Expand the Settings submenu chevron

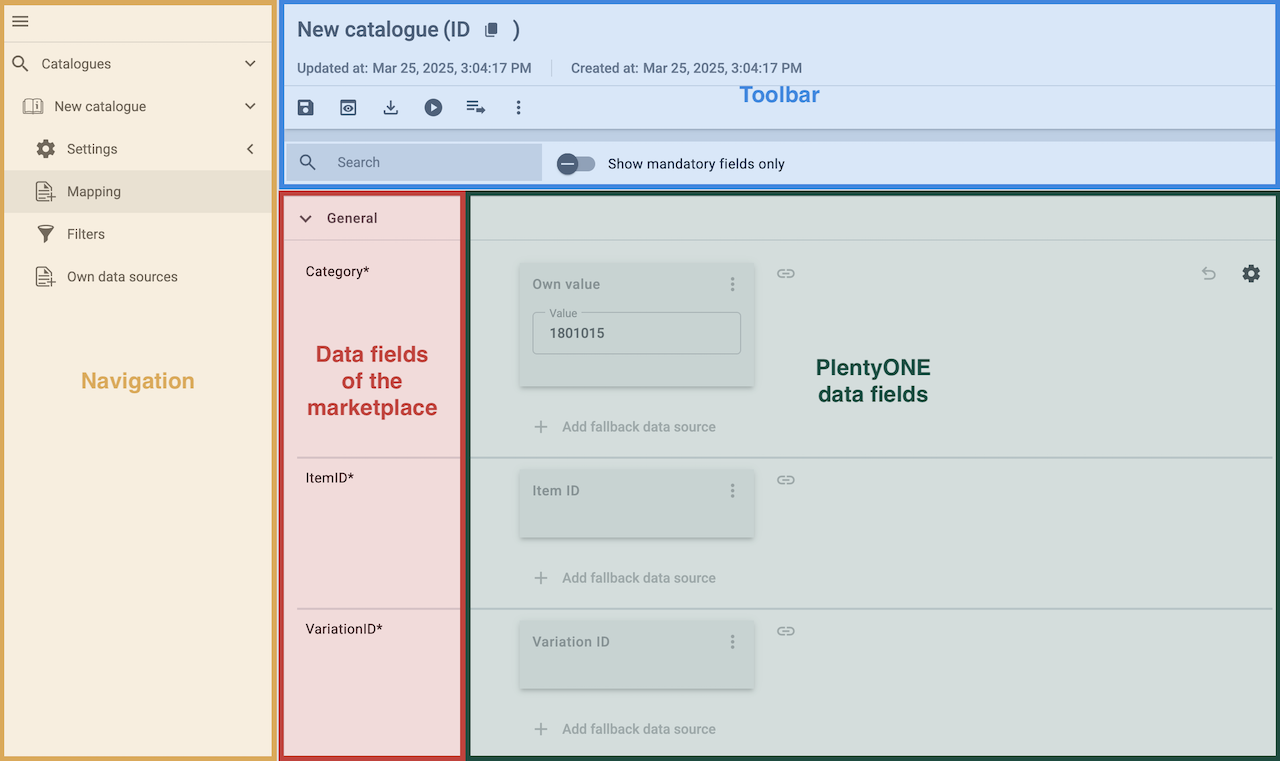coord(250,149)
